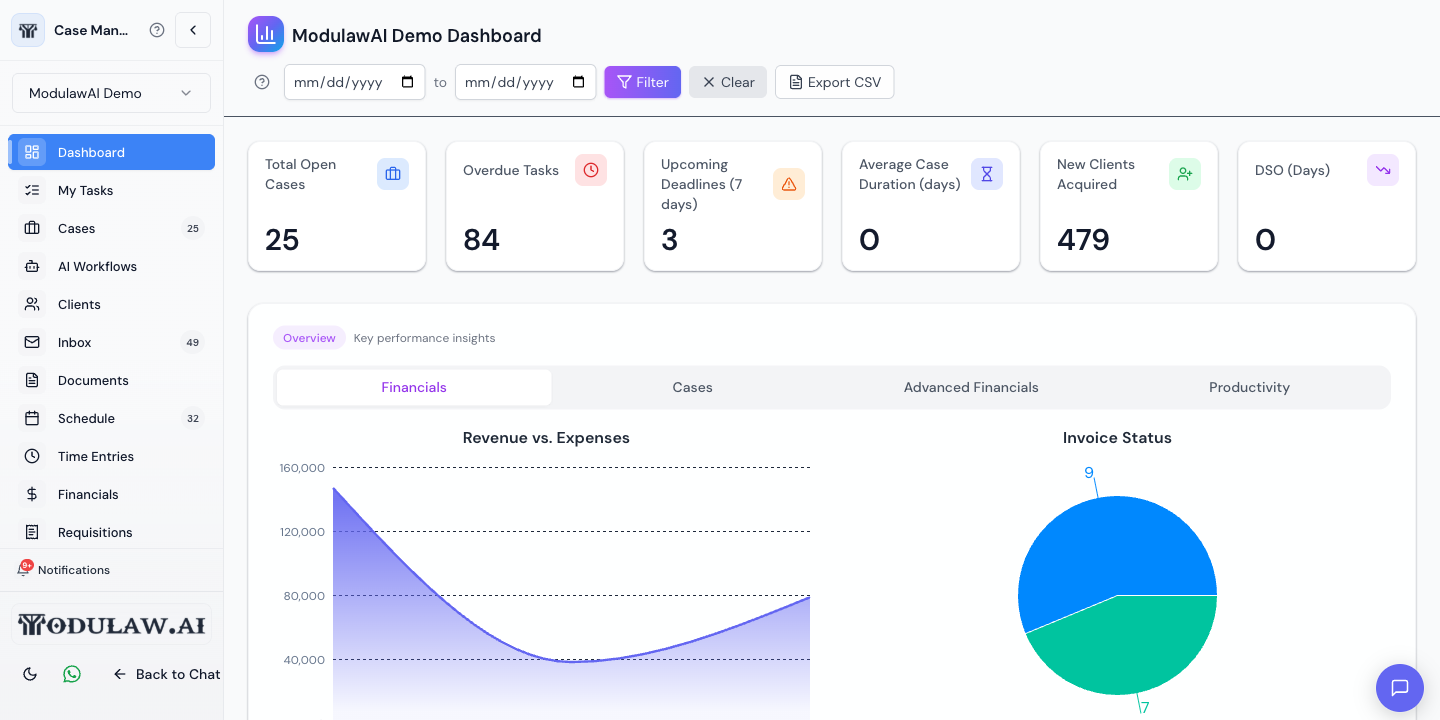Click the Total Open Cases briefcase icon
This screenshot has height=720, width=1440.
click(x=393, y=174)
